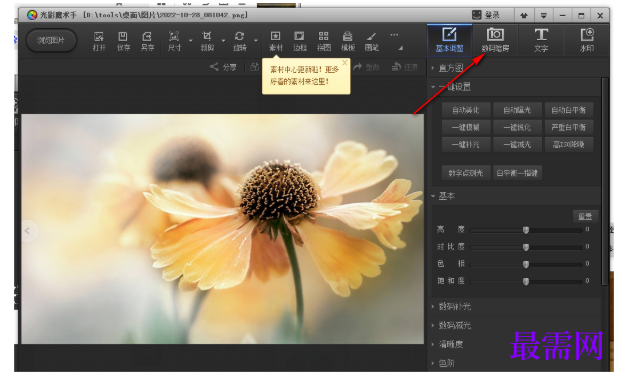The image size is (622, 377).
Task: Open an image with the 打开 icon
Action: click(99, 41)
